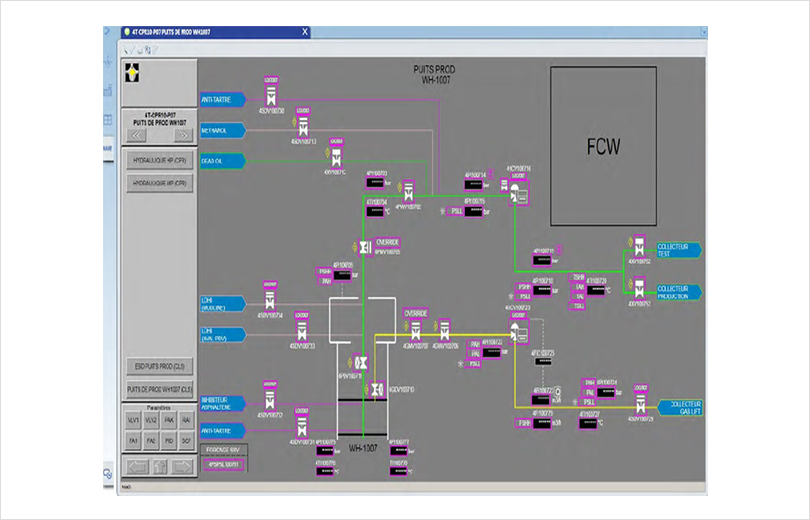
Task: Go to next display with double-right arrows
Action: click(x=183, y=135)
